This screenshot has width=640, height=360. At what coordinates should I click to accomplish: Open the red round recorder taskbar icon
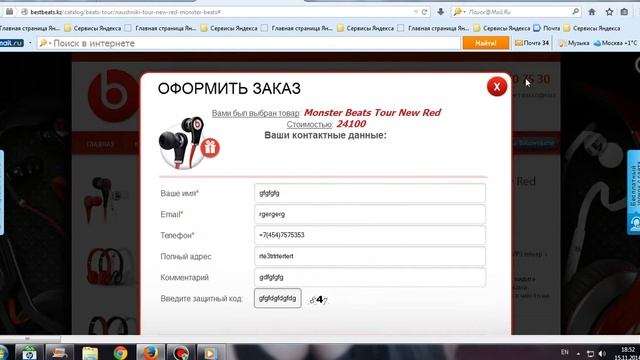click(180, 353)
